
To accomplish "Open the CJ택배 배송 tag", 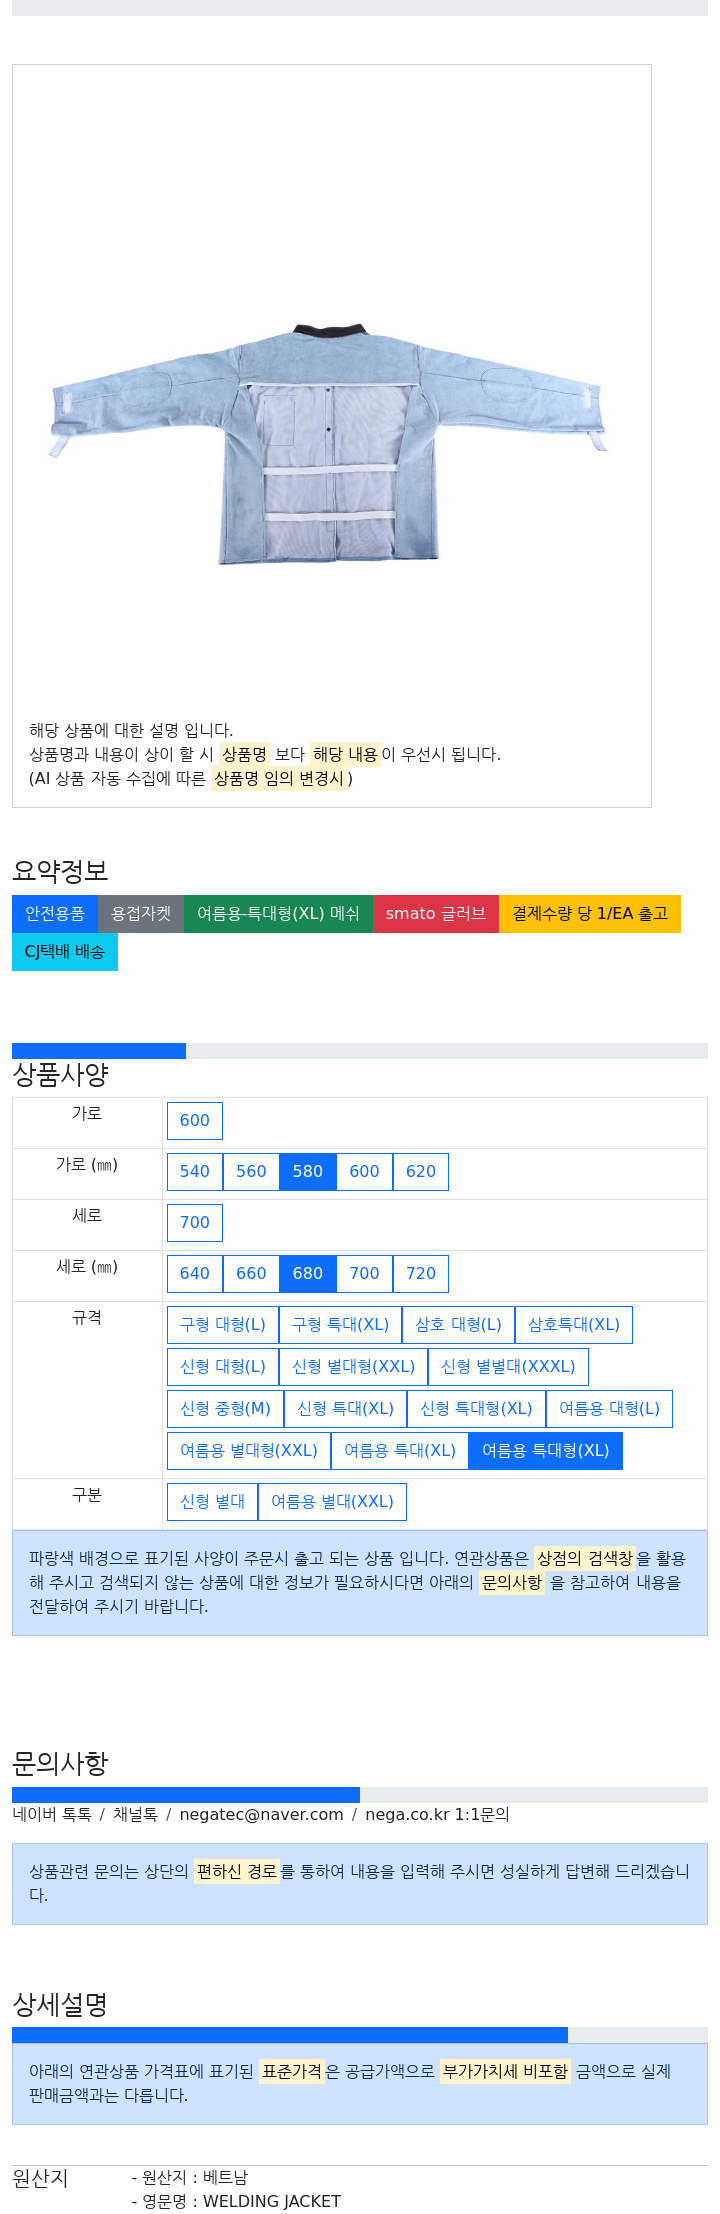I will (65, 952).
